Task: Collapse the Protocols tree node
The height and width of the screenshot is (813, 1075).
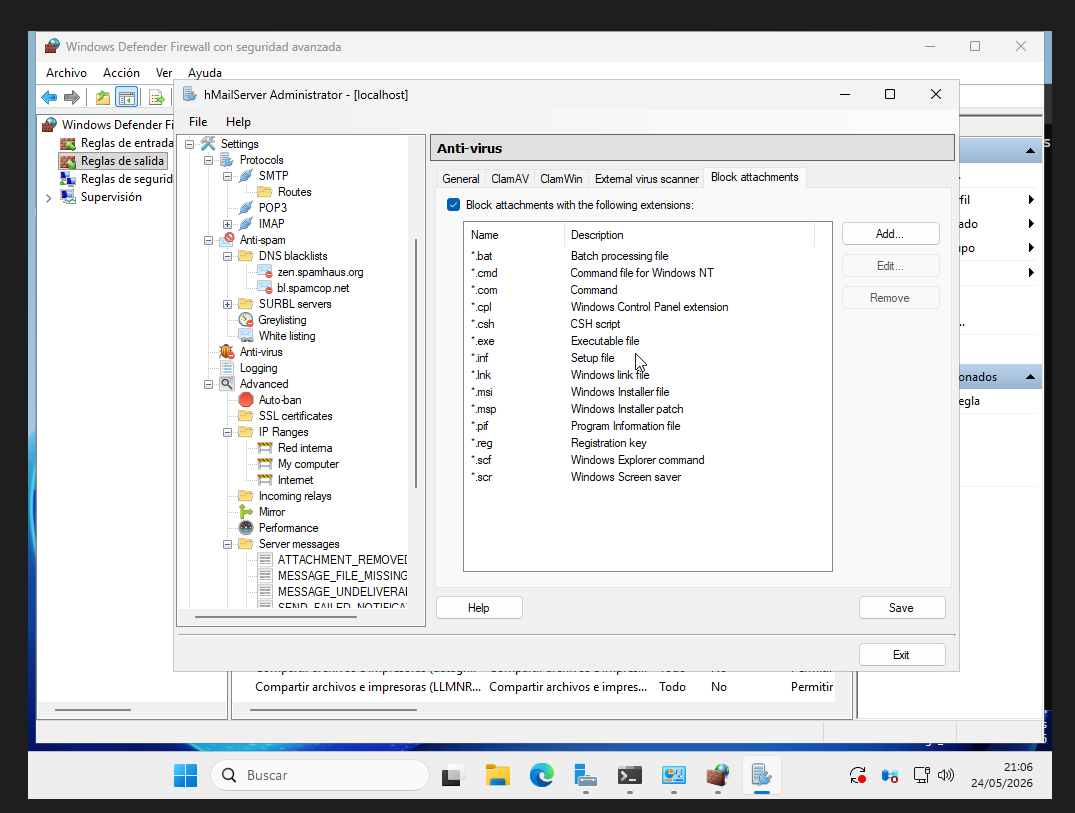Action: 208,160
